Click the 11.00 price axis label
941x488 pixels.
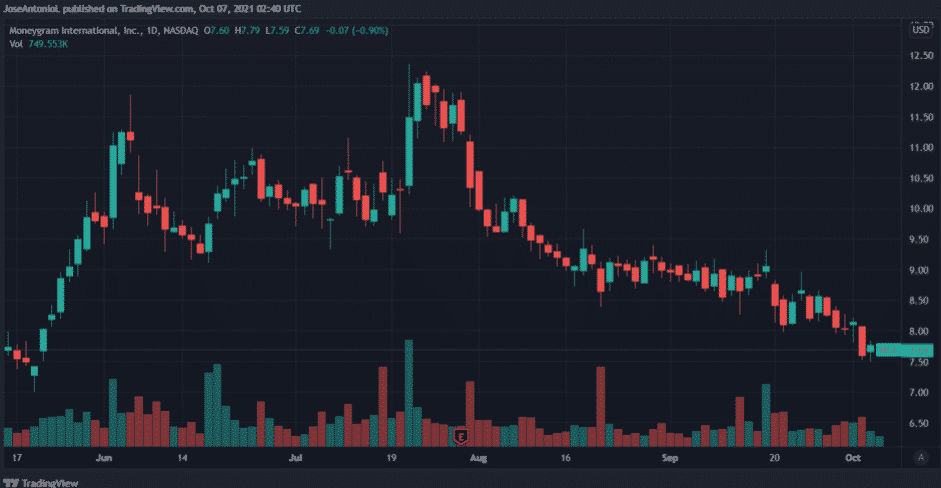click(x=921, y=148)
